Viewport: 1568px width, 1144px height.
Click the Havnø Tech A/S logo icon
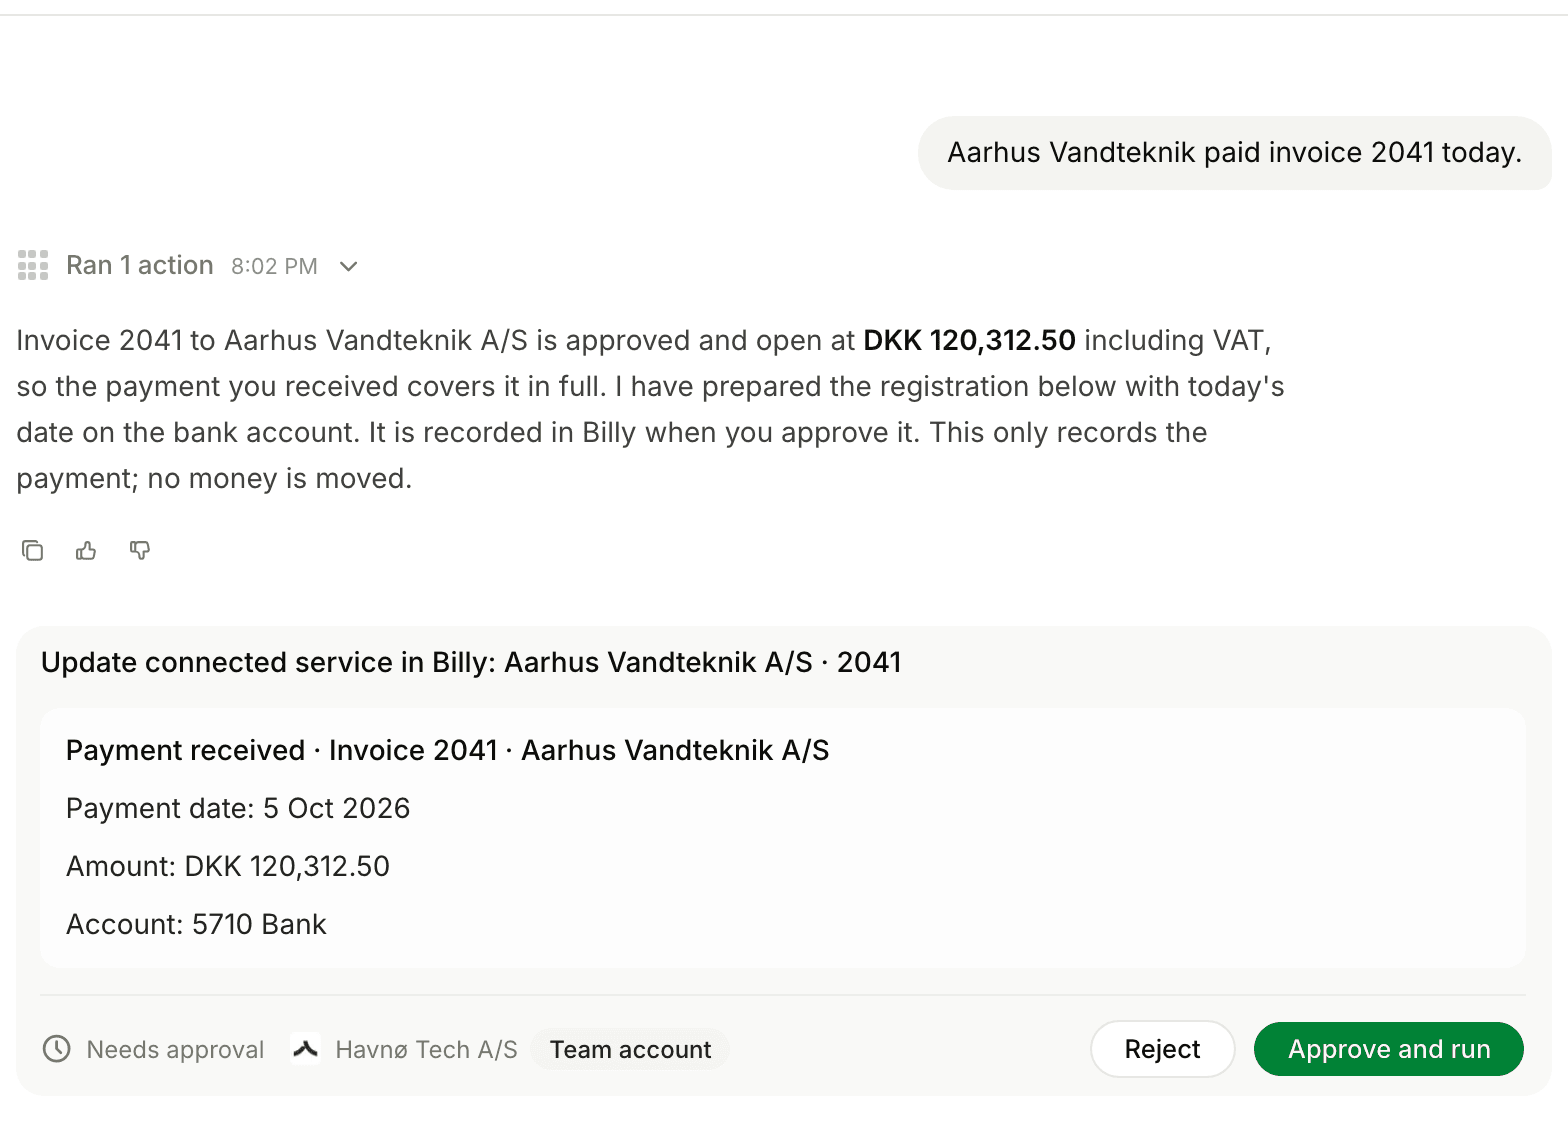306,1049
